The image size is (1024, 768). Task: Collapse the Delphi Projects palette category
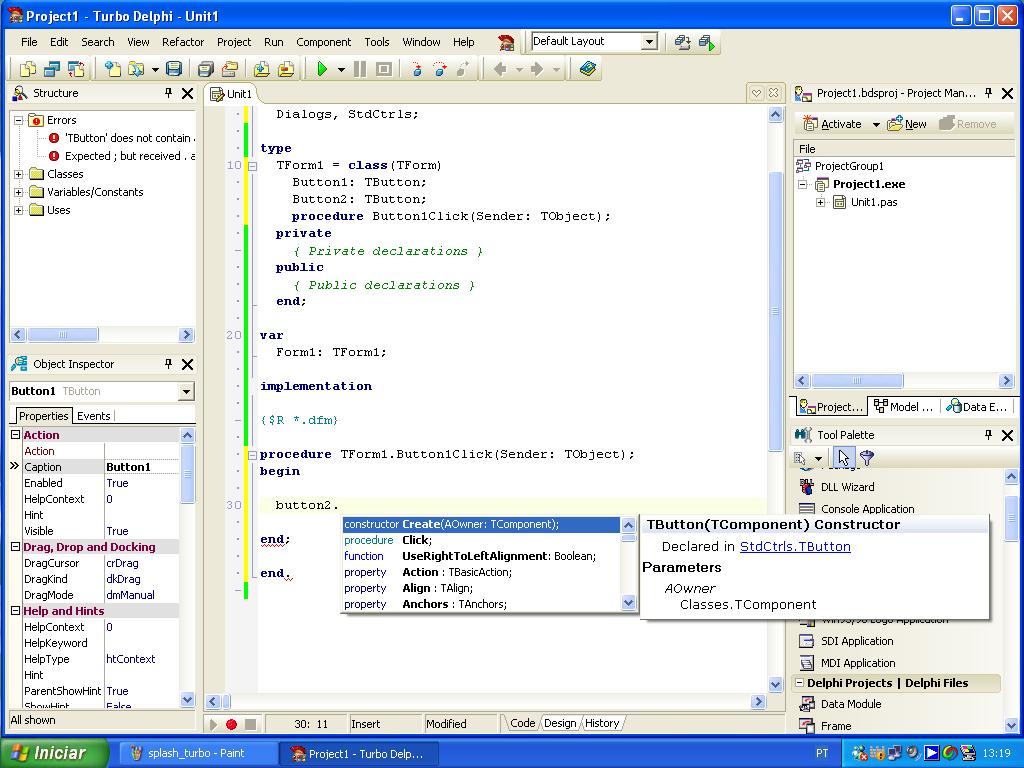click(799, 682)
